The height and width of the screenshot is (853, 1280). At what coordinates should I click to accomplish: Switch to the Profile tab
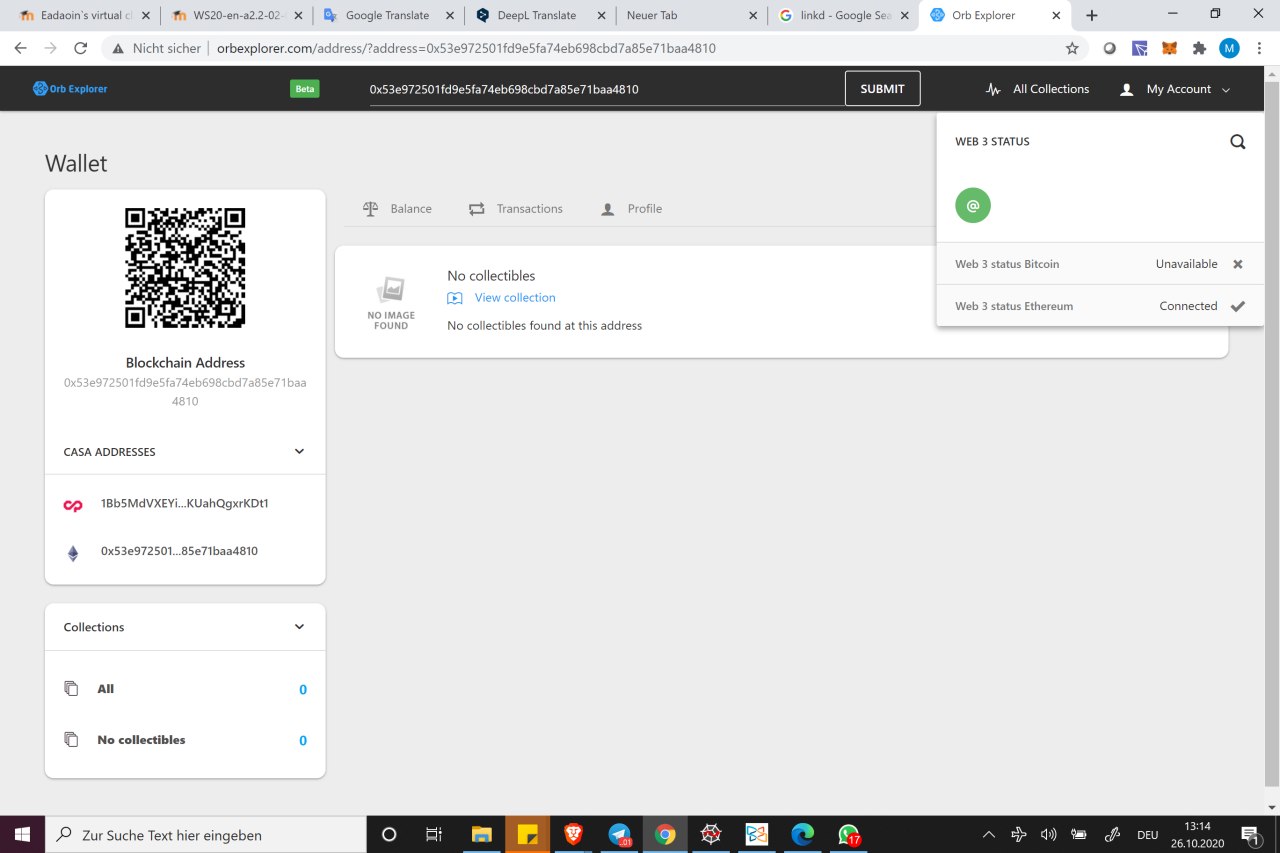(631, 209)
